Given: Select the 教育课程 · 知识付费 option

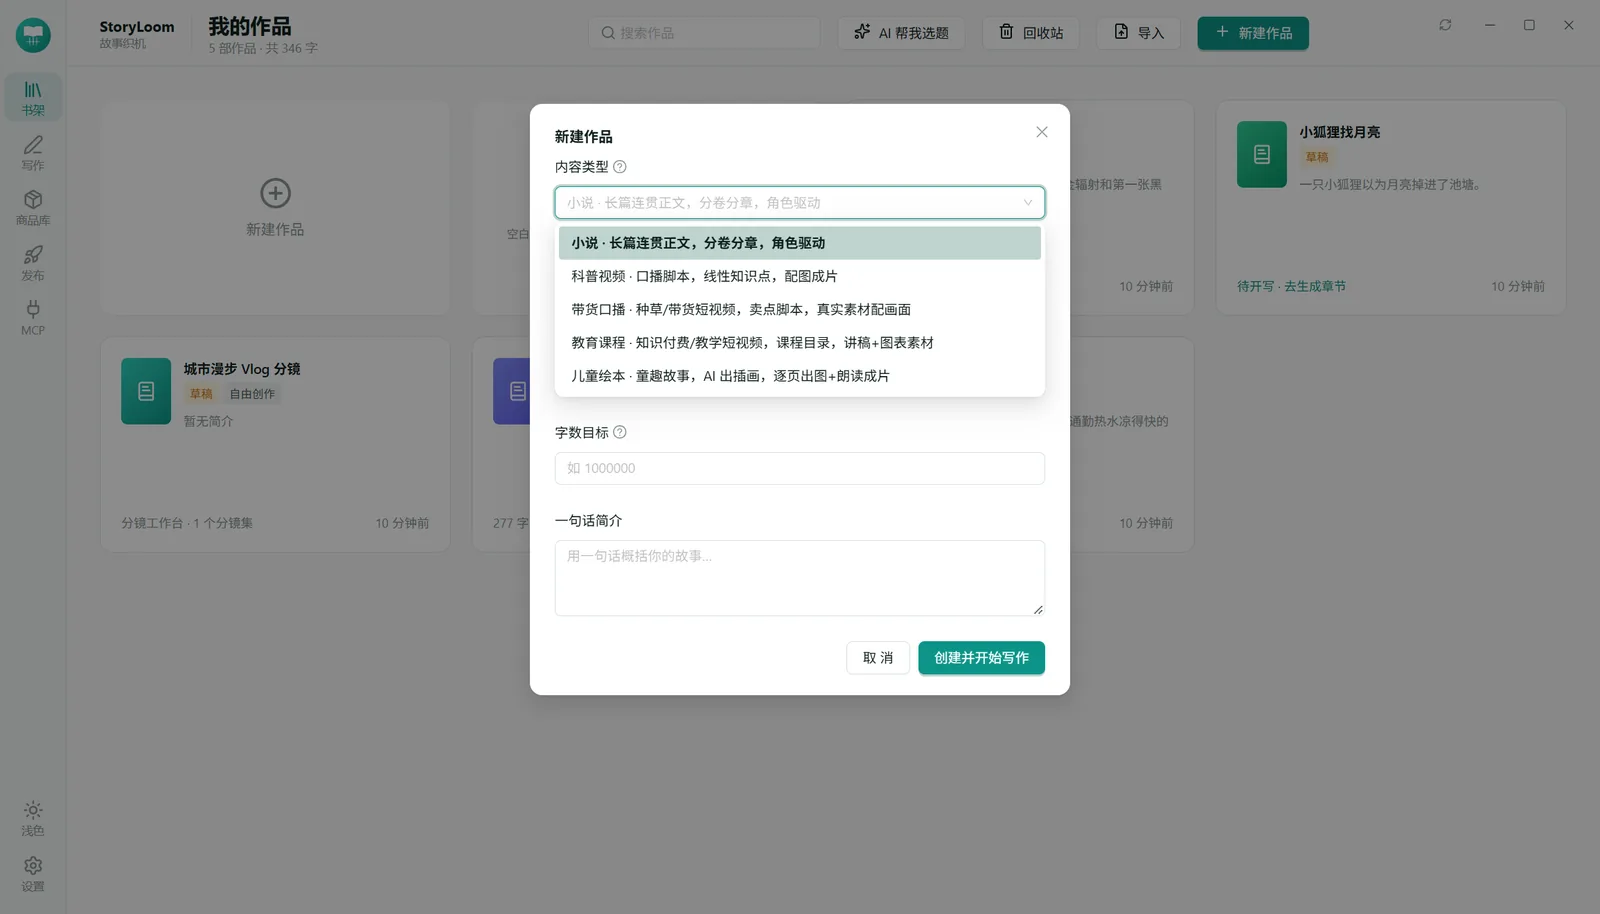Looking at the screenshot, I should pos(800,343).
